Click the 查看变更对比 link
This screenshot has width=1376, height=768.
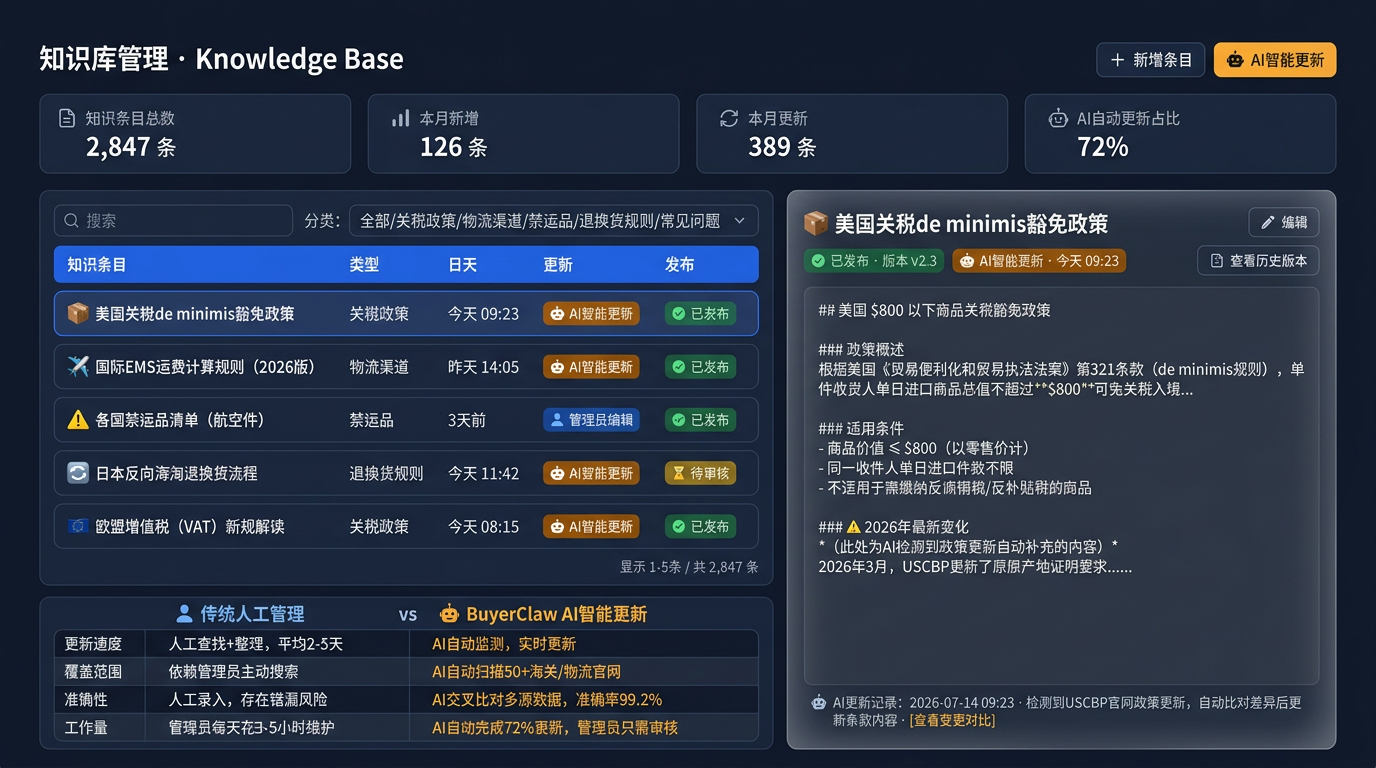tap(952, 720)
